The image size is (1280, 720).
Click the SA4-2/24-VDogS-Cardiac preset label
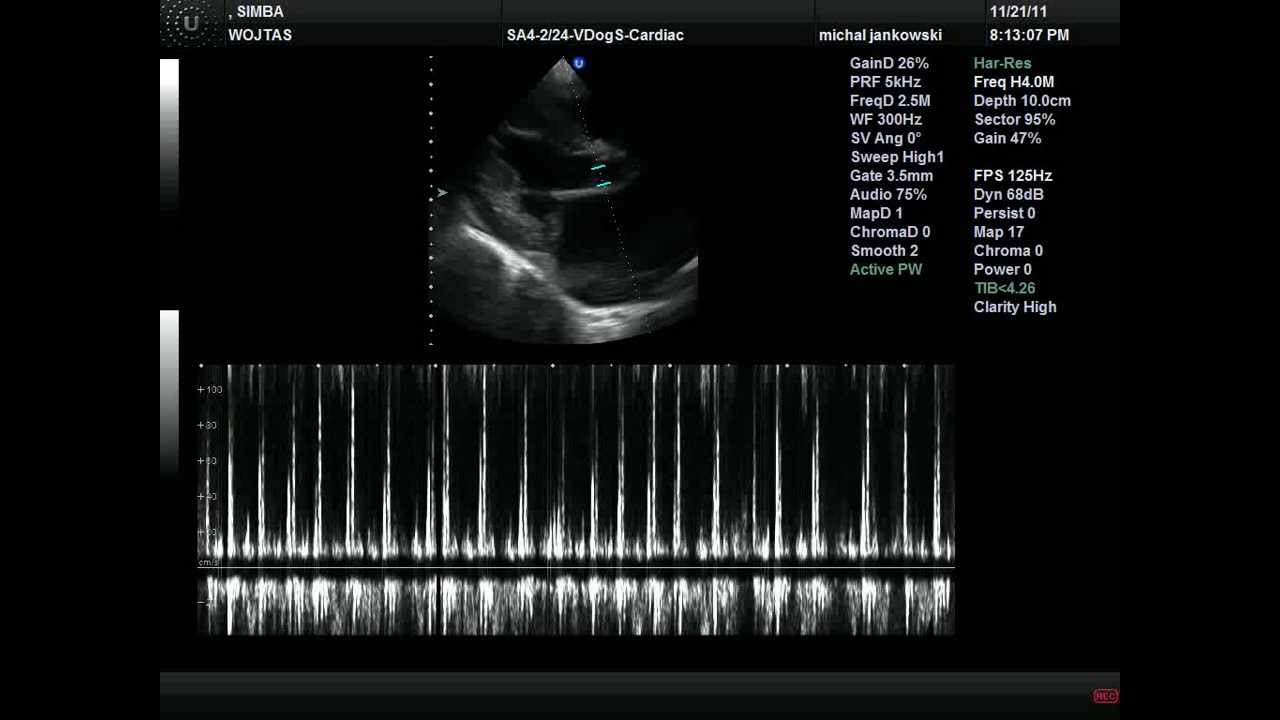[595, 35]
